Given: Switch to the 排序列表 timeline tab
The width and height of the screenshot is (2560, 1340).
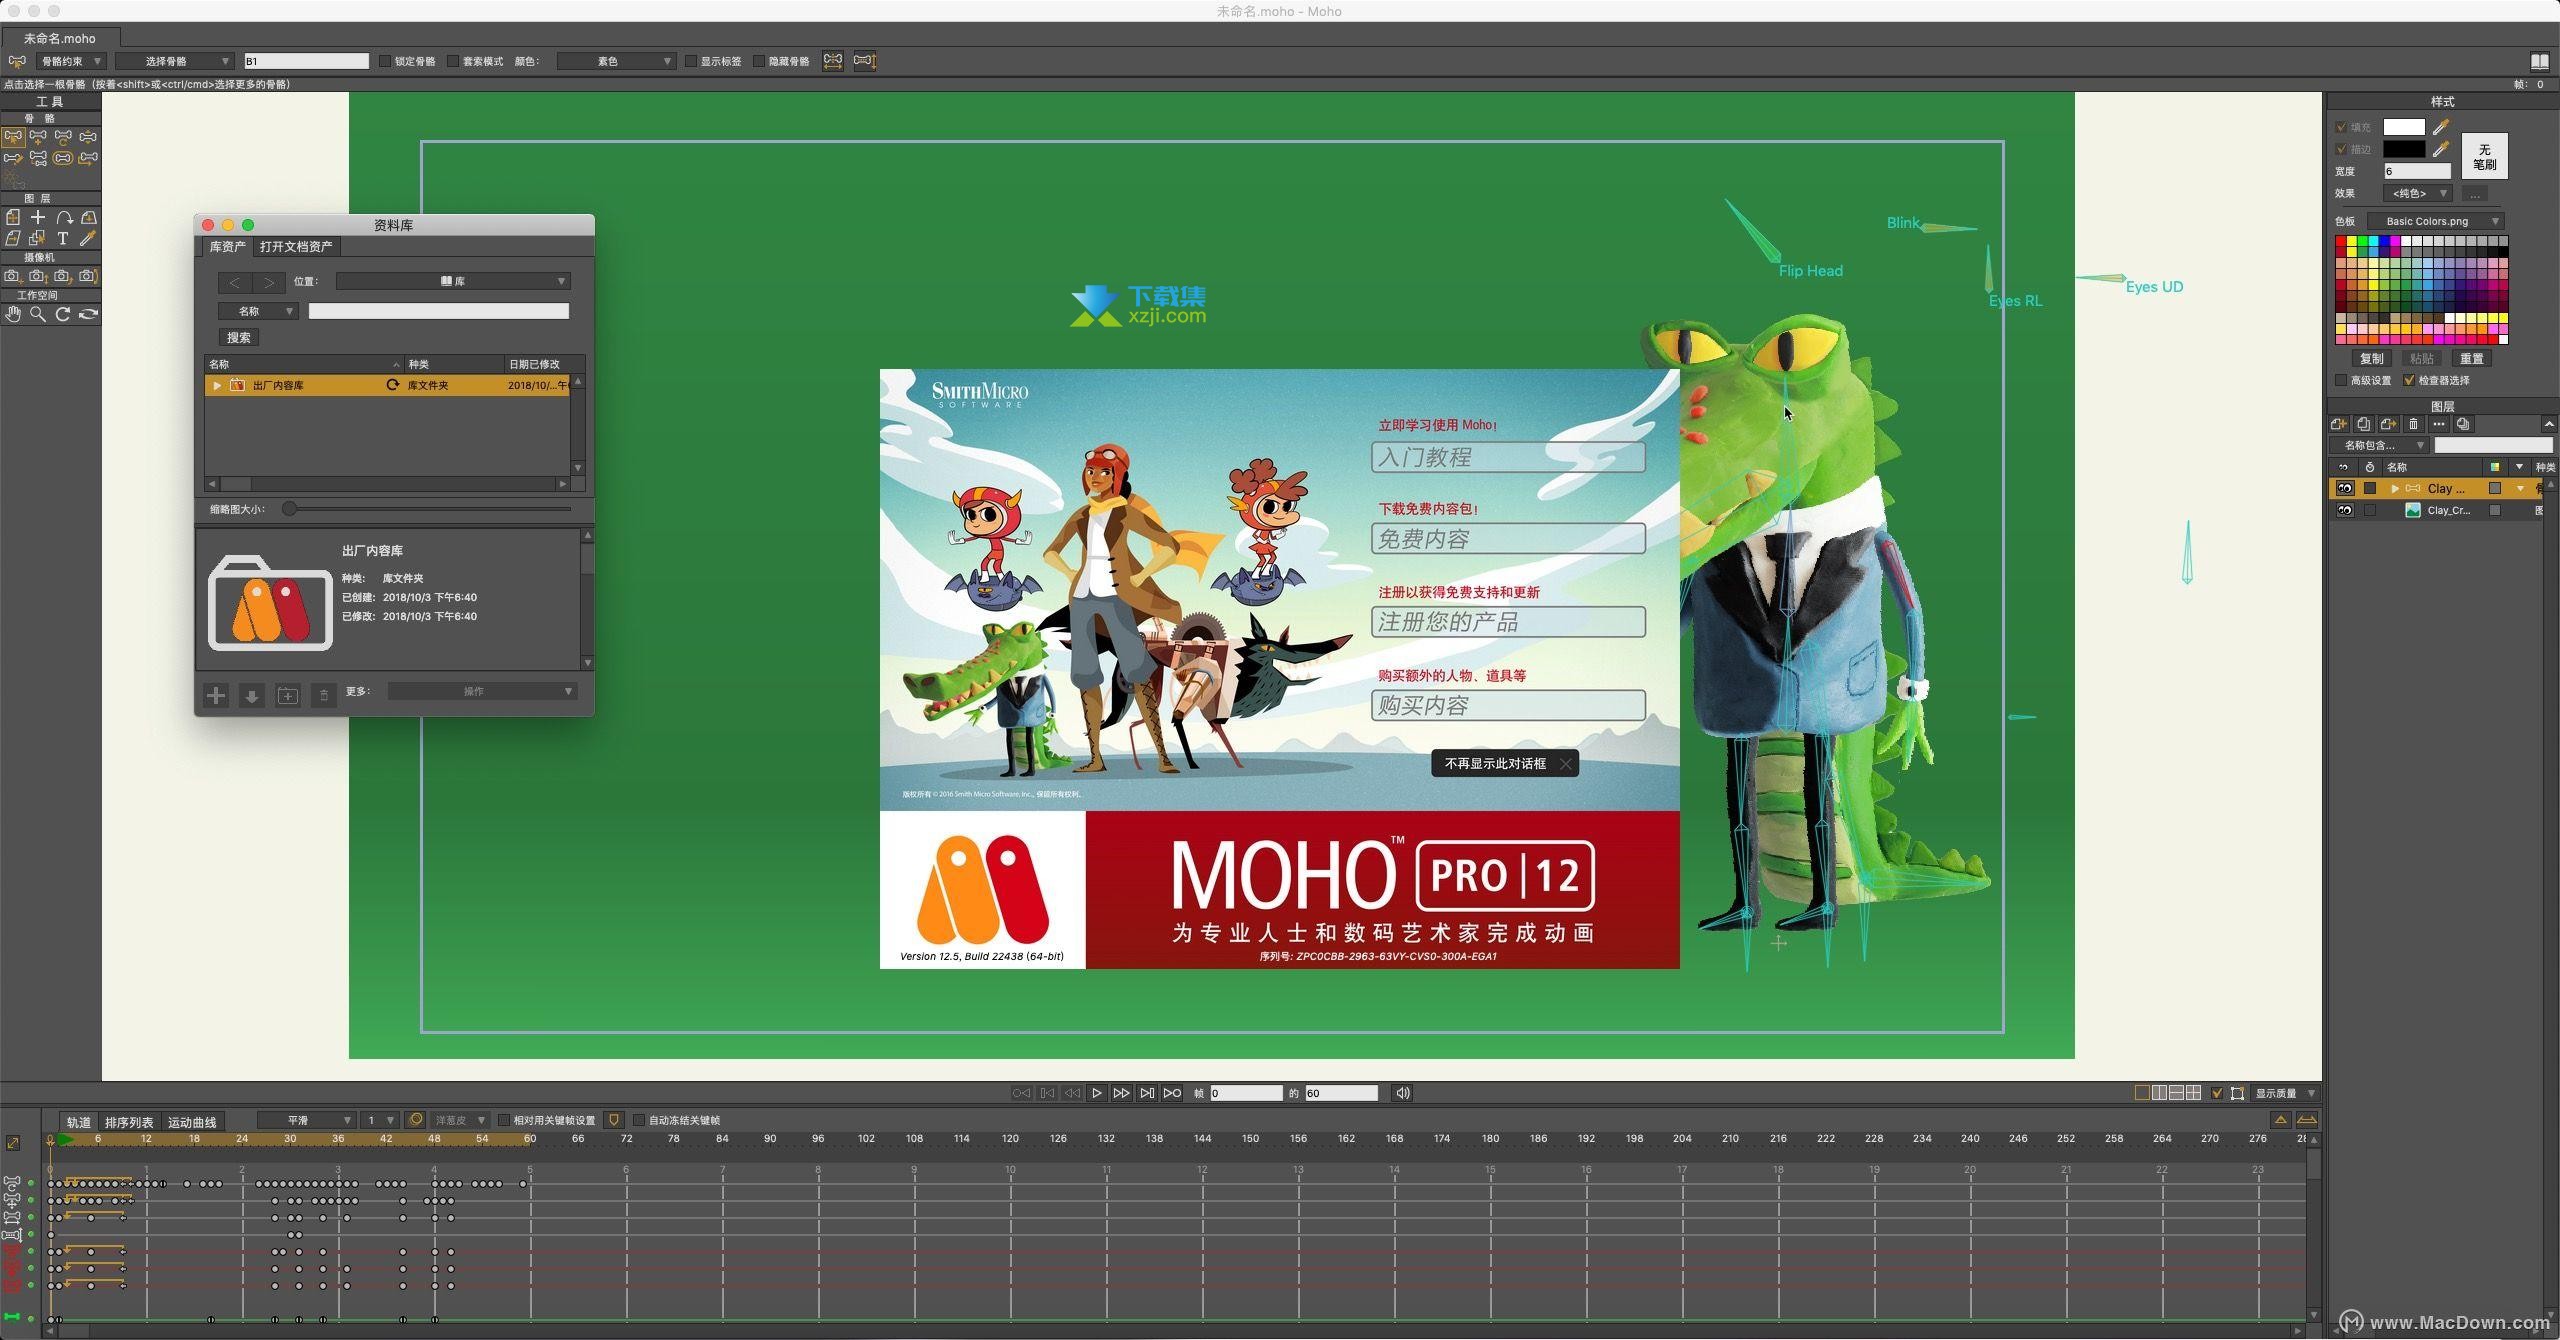Looking at the screenshot, I should [x=129, y=1122].
